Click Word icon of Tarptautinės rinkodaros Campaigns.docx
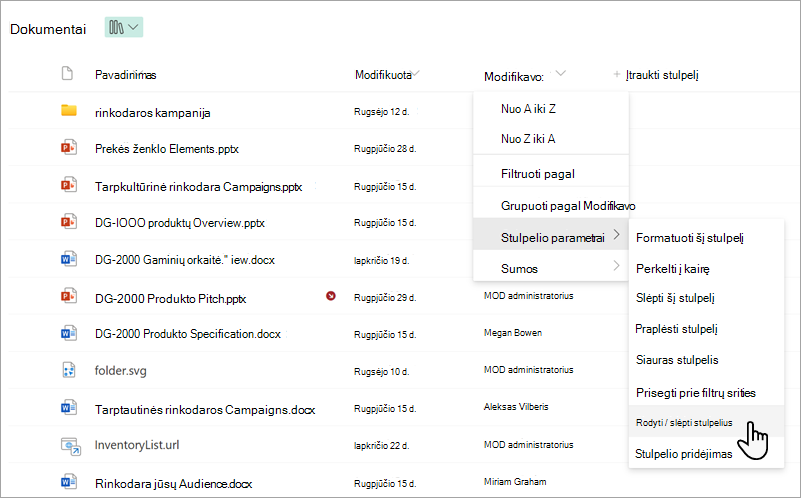Viewport: 801px width, 498px height. pyautogui.click(x=68, y=407)
